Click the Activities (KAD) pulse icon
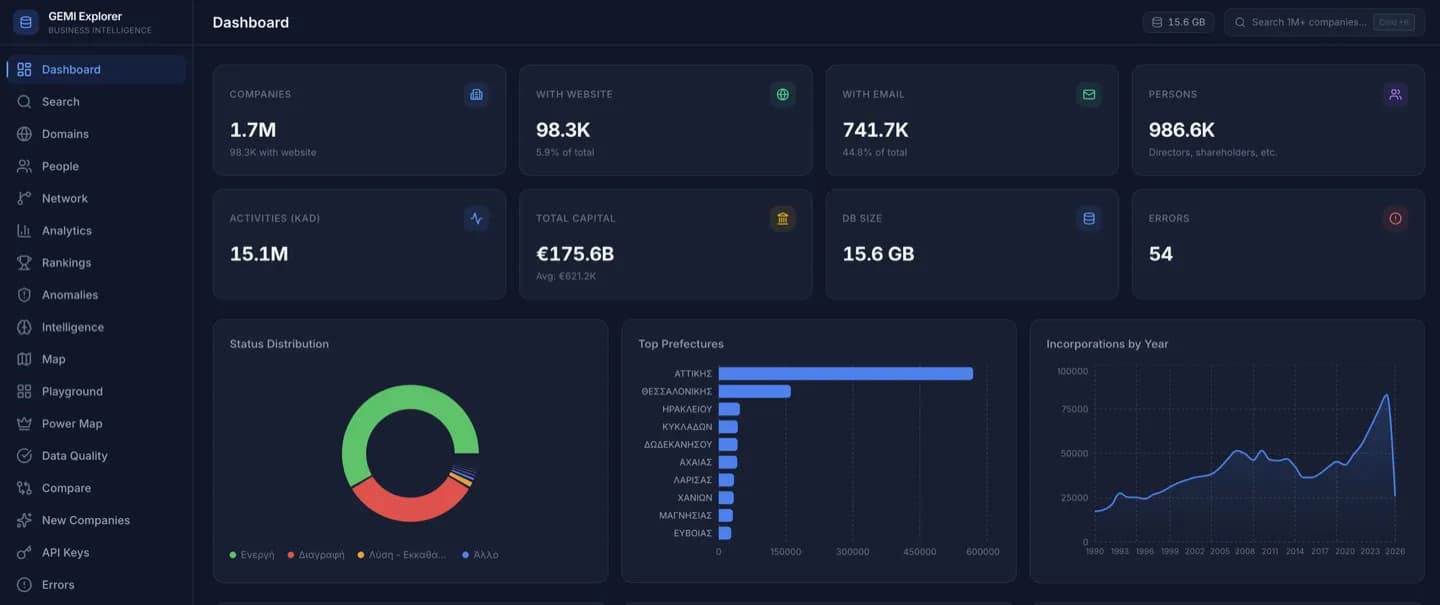Image resolution: width=1440 pixels, height=605 pixels. (476, 218)
